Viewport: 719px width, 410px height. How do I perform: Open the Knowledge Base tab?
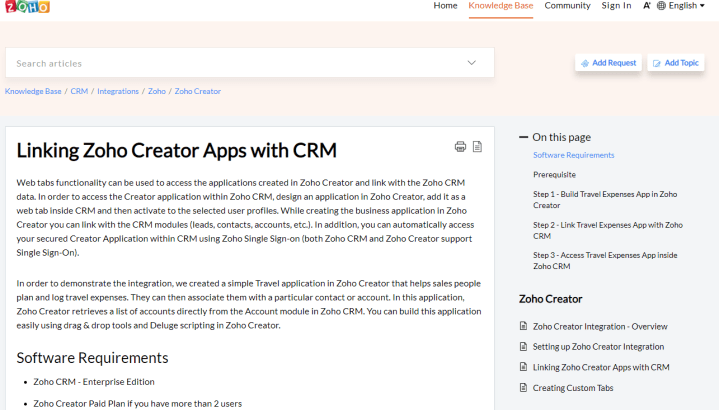click(x=501, y=6)
